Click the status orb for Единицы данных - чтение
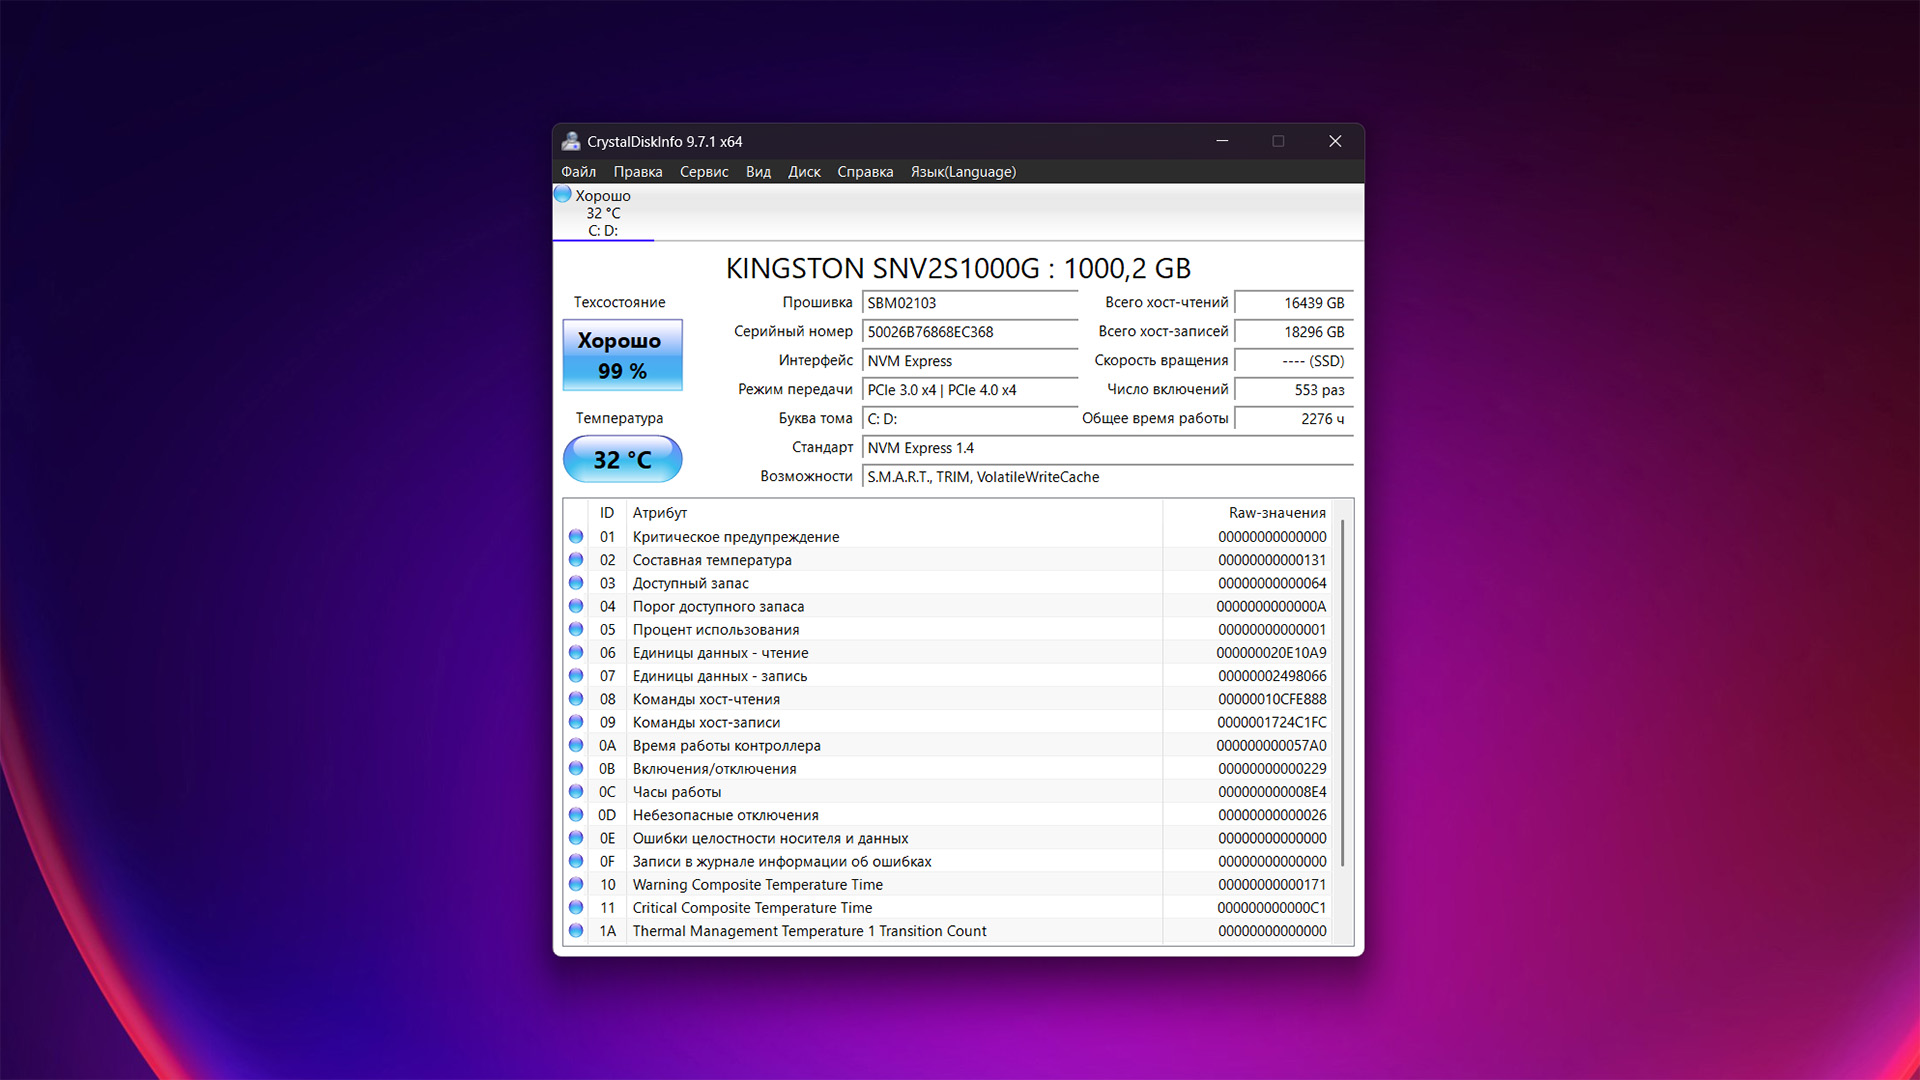1920x1080 pixels. pyautogui.click(x=576, y=652)
